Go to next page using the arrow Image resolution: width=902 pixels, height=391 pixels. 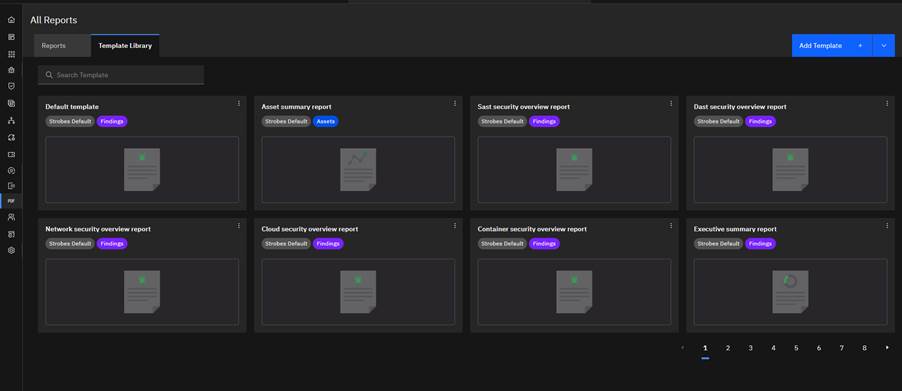point(887,347)
